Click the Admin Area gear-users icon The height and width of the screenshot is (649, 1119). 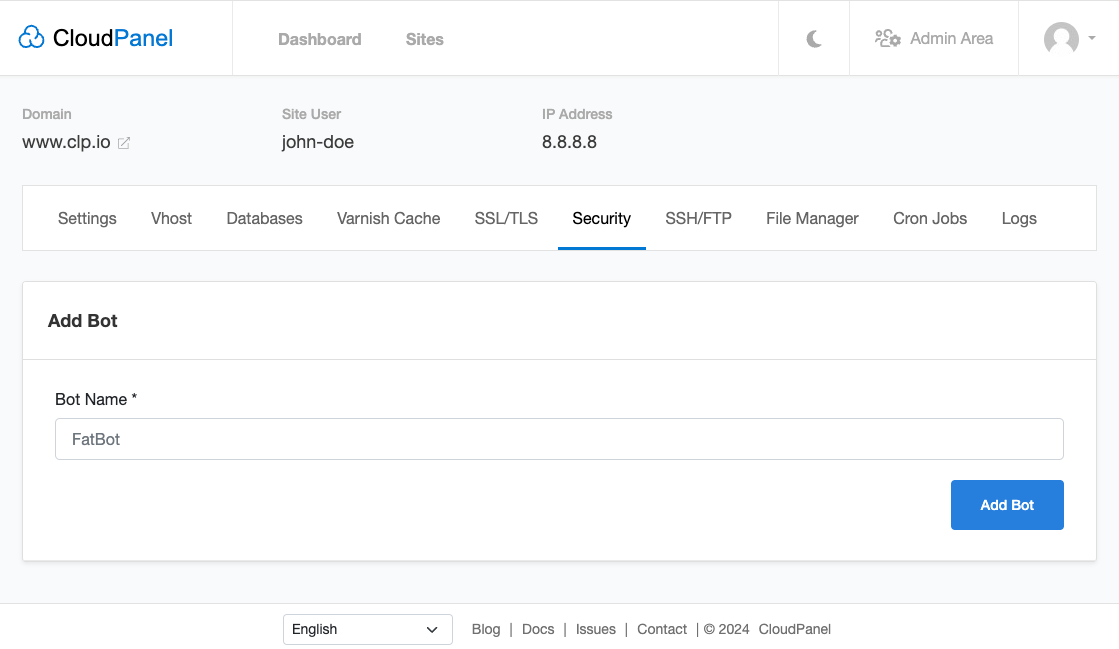[x=887, y=39]
